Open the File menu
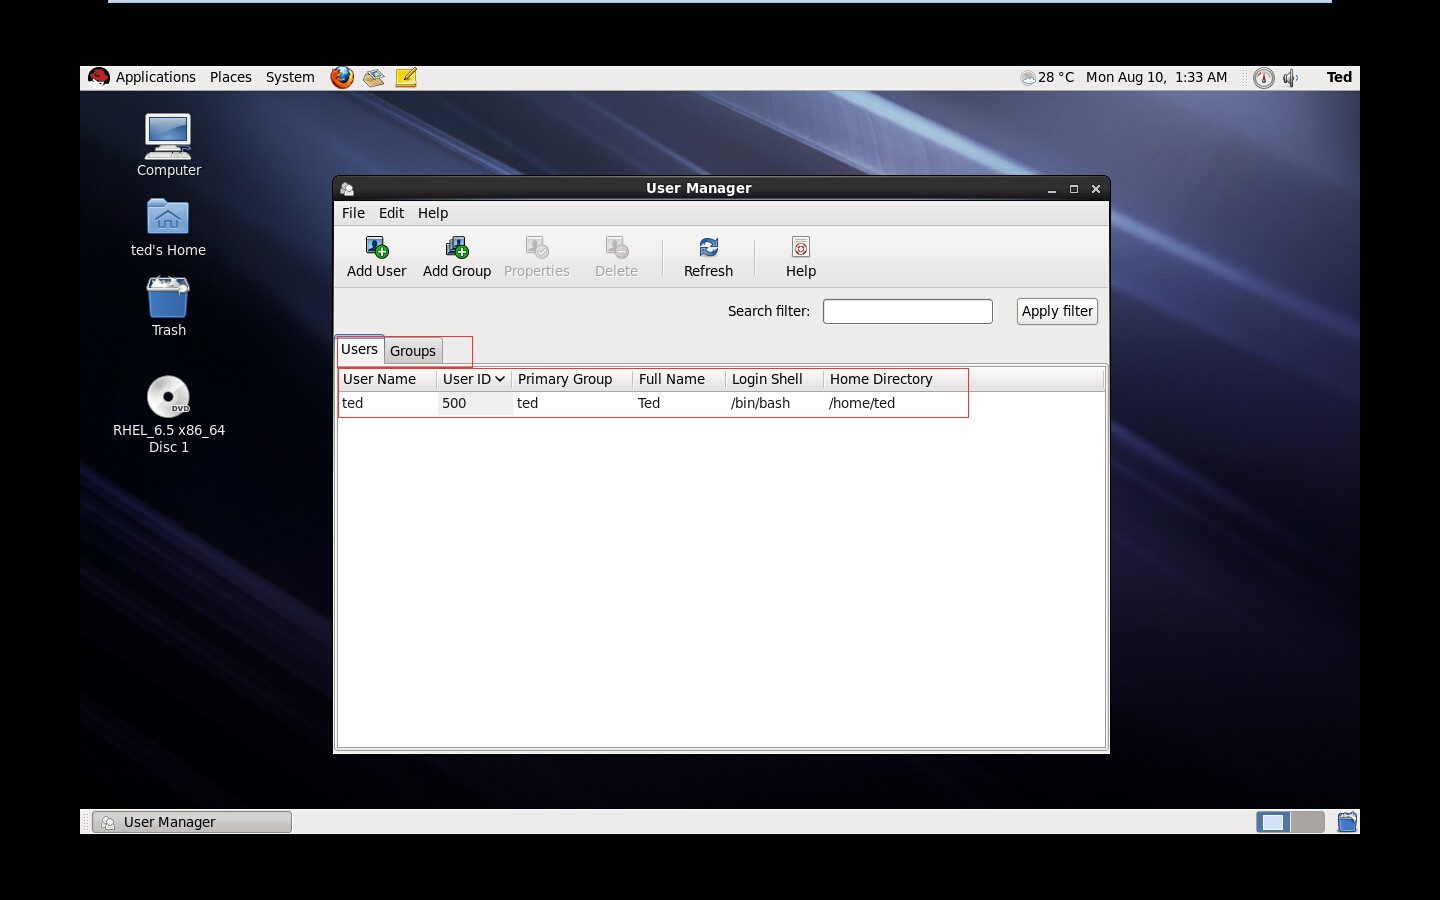 (353, 213)
